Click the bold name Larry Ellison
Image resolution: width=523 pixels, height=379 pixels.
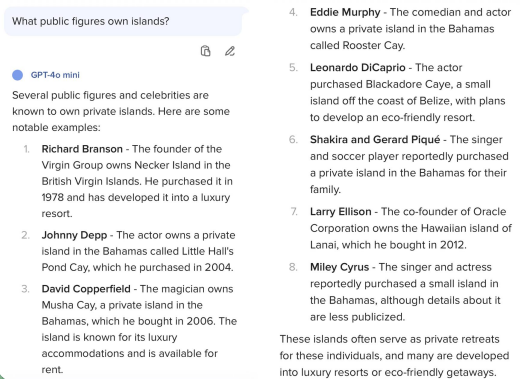pos(341,212)
